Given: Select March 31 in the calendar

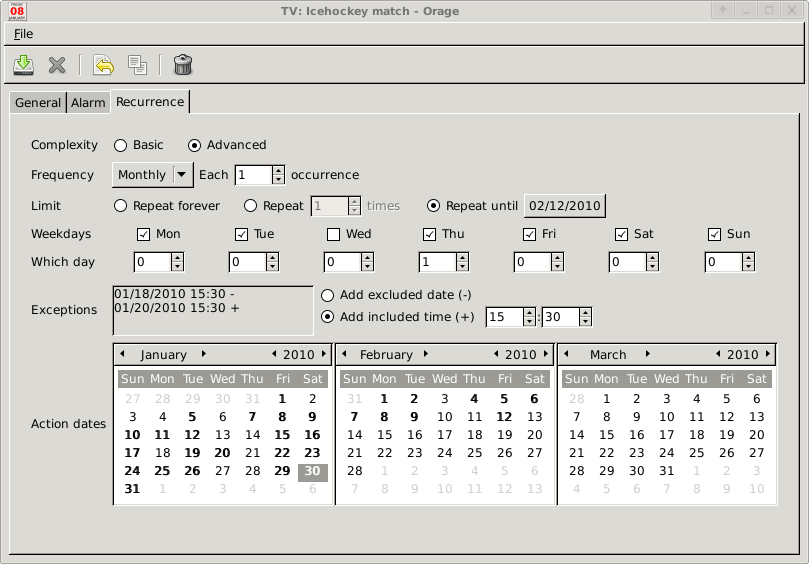Looking at the screenshot, I should pyautogui.click(x=666, y=471).
